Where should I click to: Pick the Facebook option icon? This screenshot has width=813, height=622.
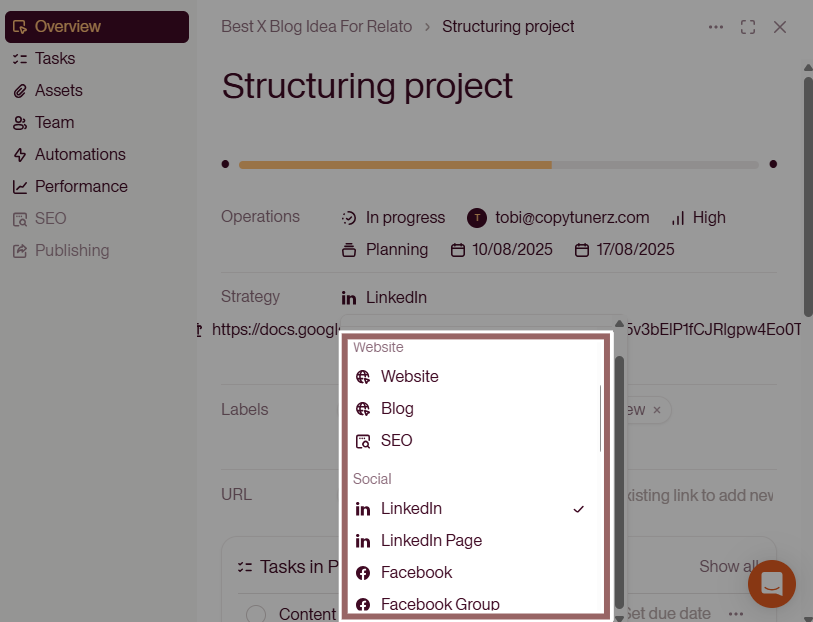363,573
